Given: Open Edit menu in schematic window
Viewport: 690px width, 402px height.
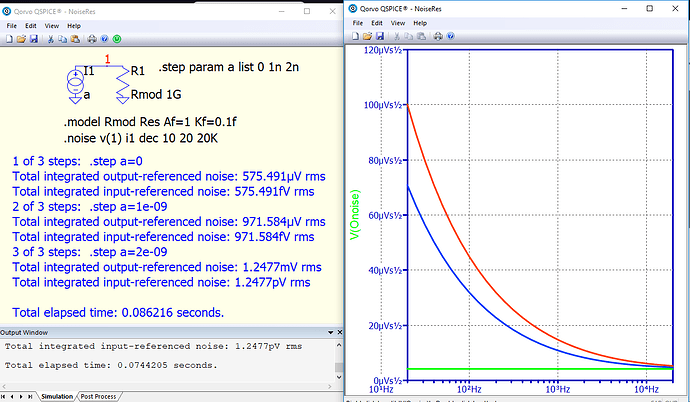Looking at the screenshot, I should click(33, 22).
